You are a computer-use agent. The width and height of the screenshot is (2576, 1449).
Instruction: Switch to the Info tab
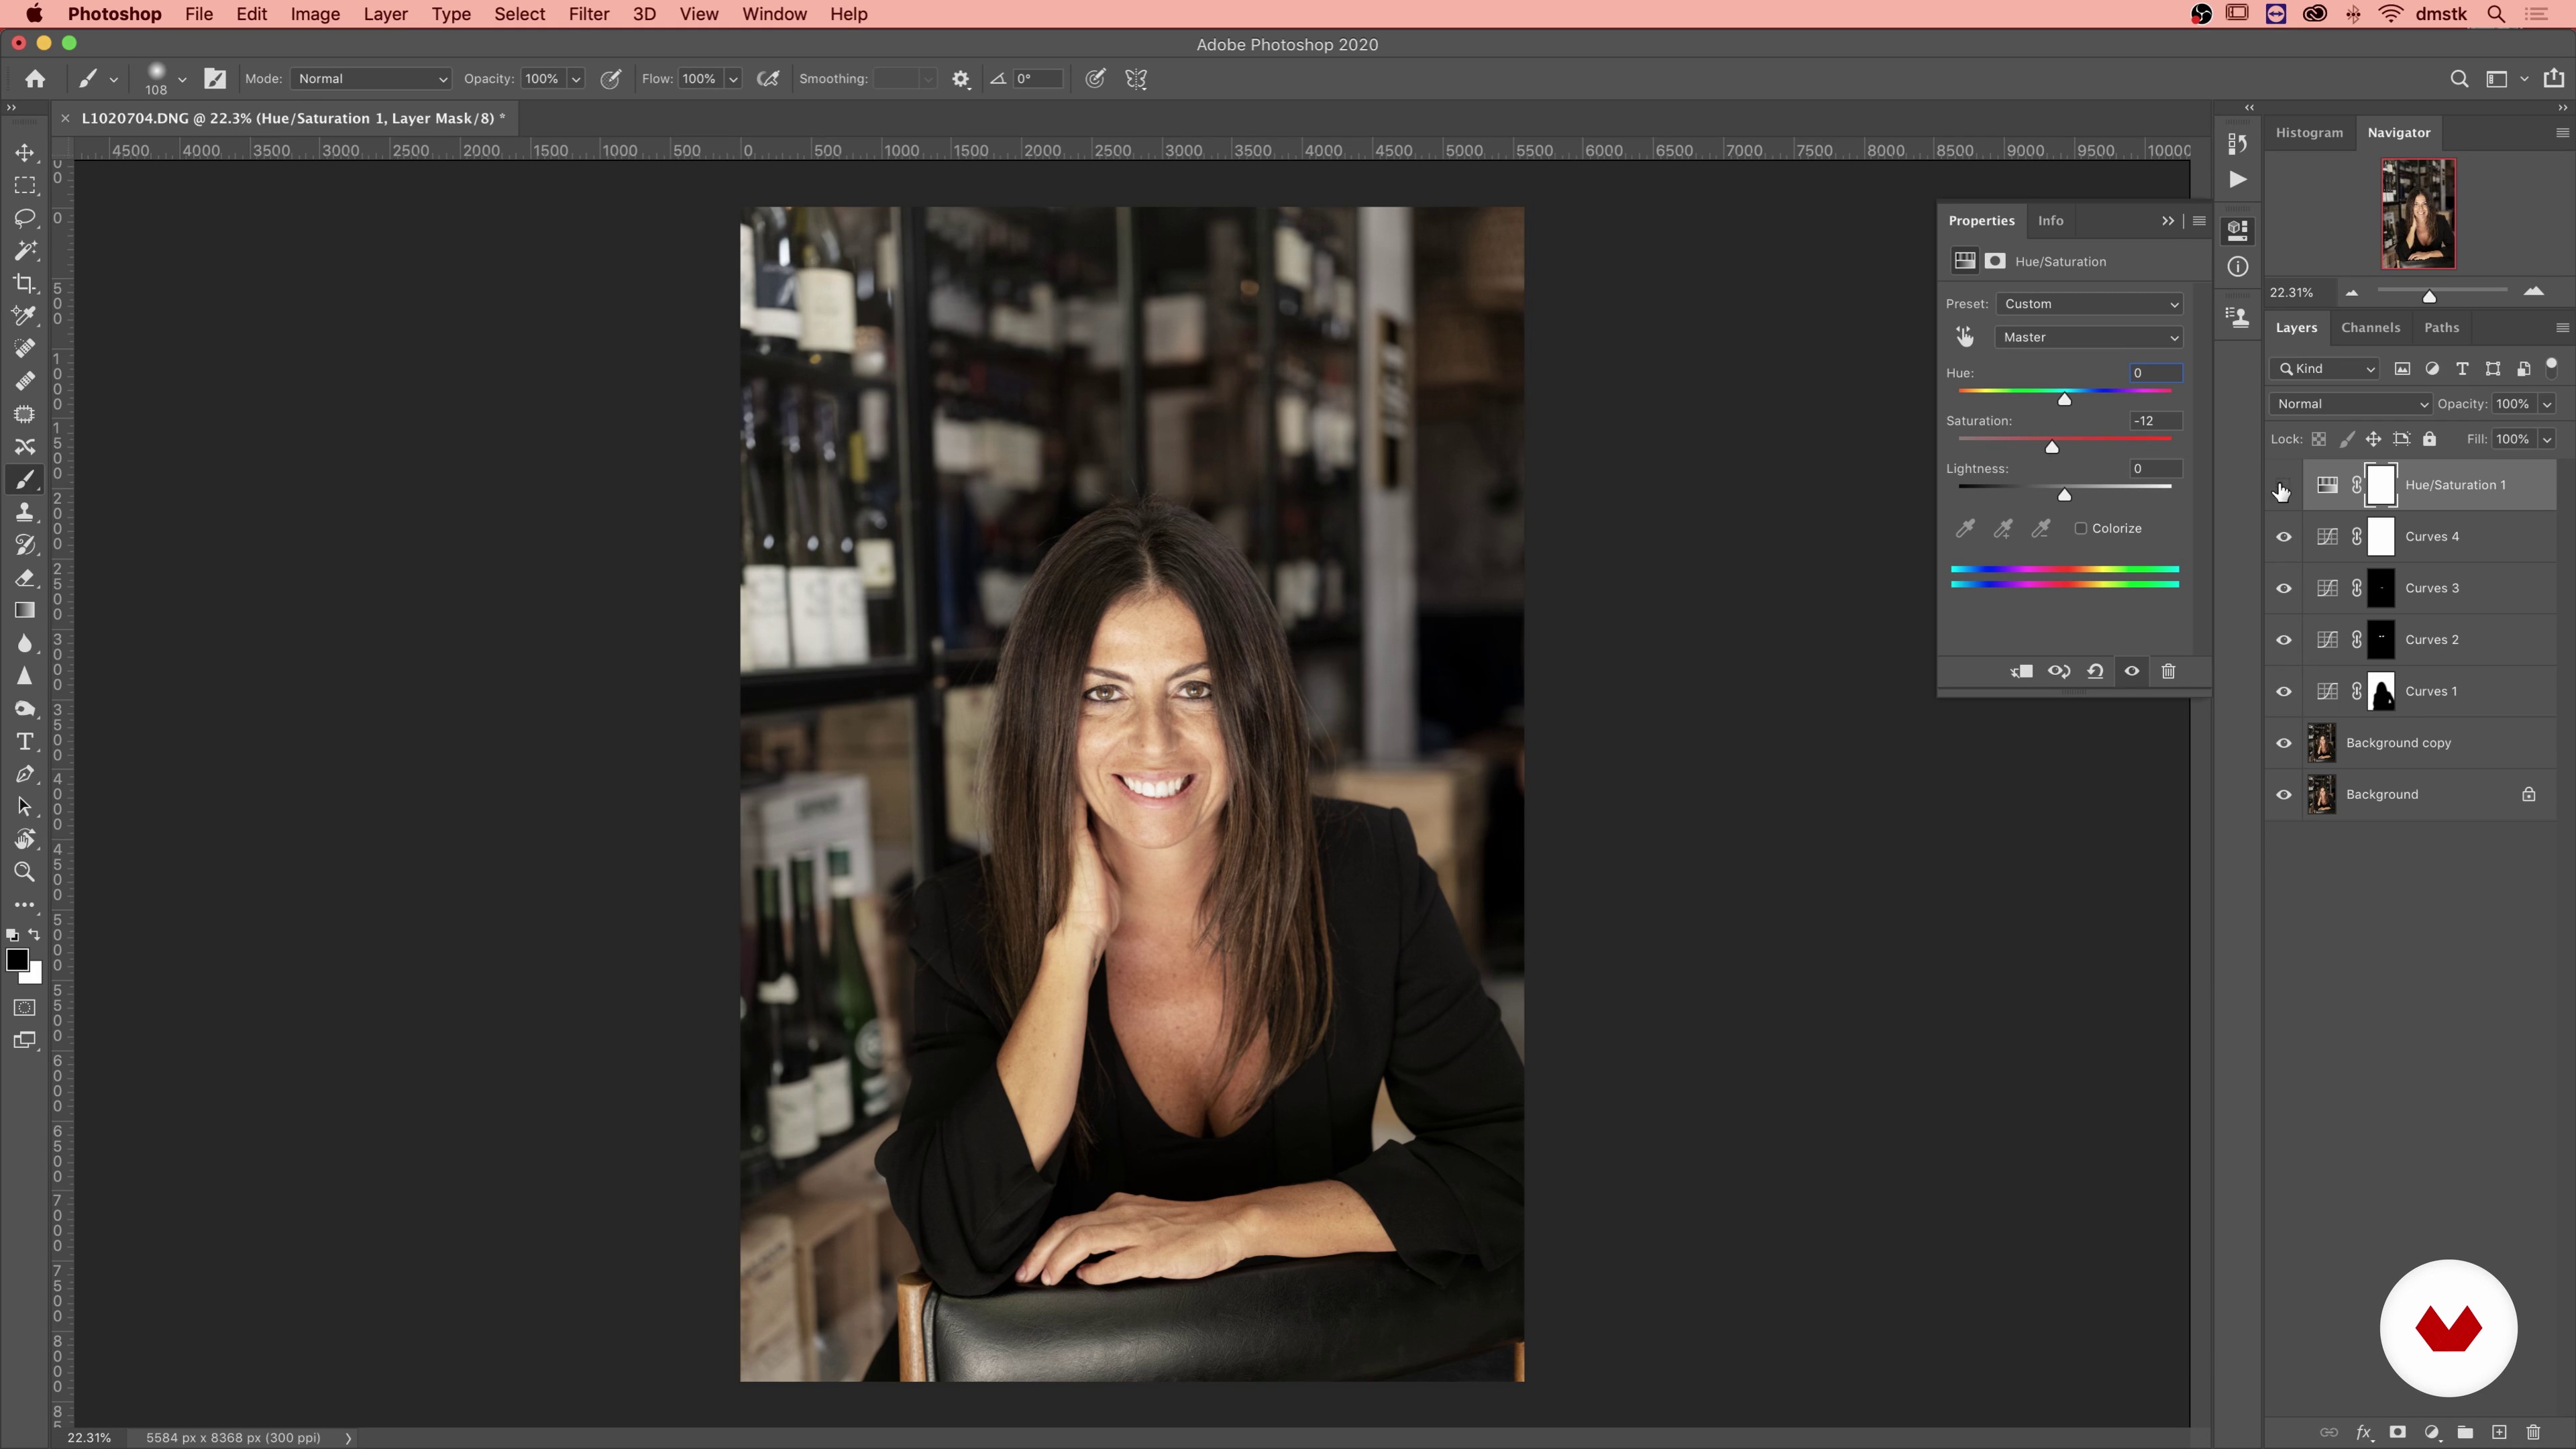point(2050,221)
